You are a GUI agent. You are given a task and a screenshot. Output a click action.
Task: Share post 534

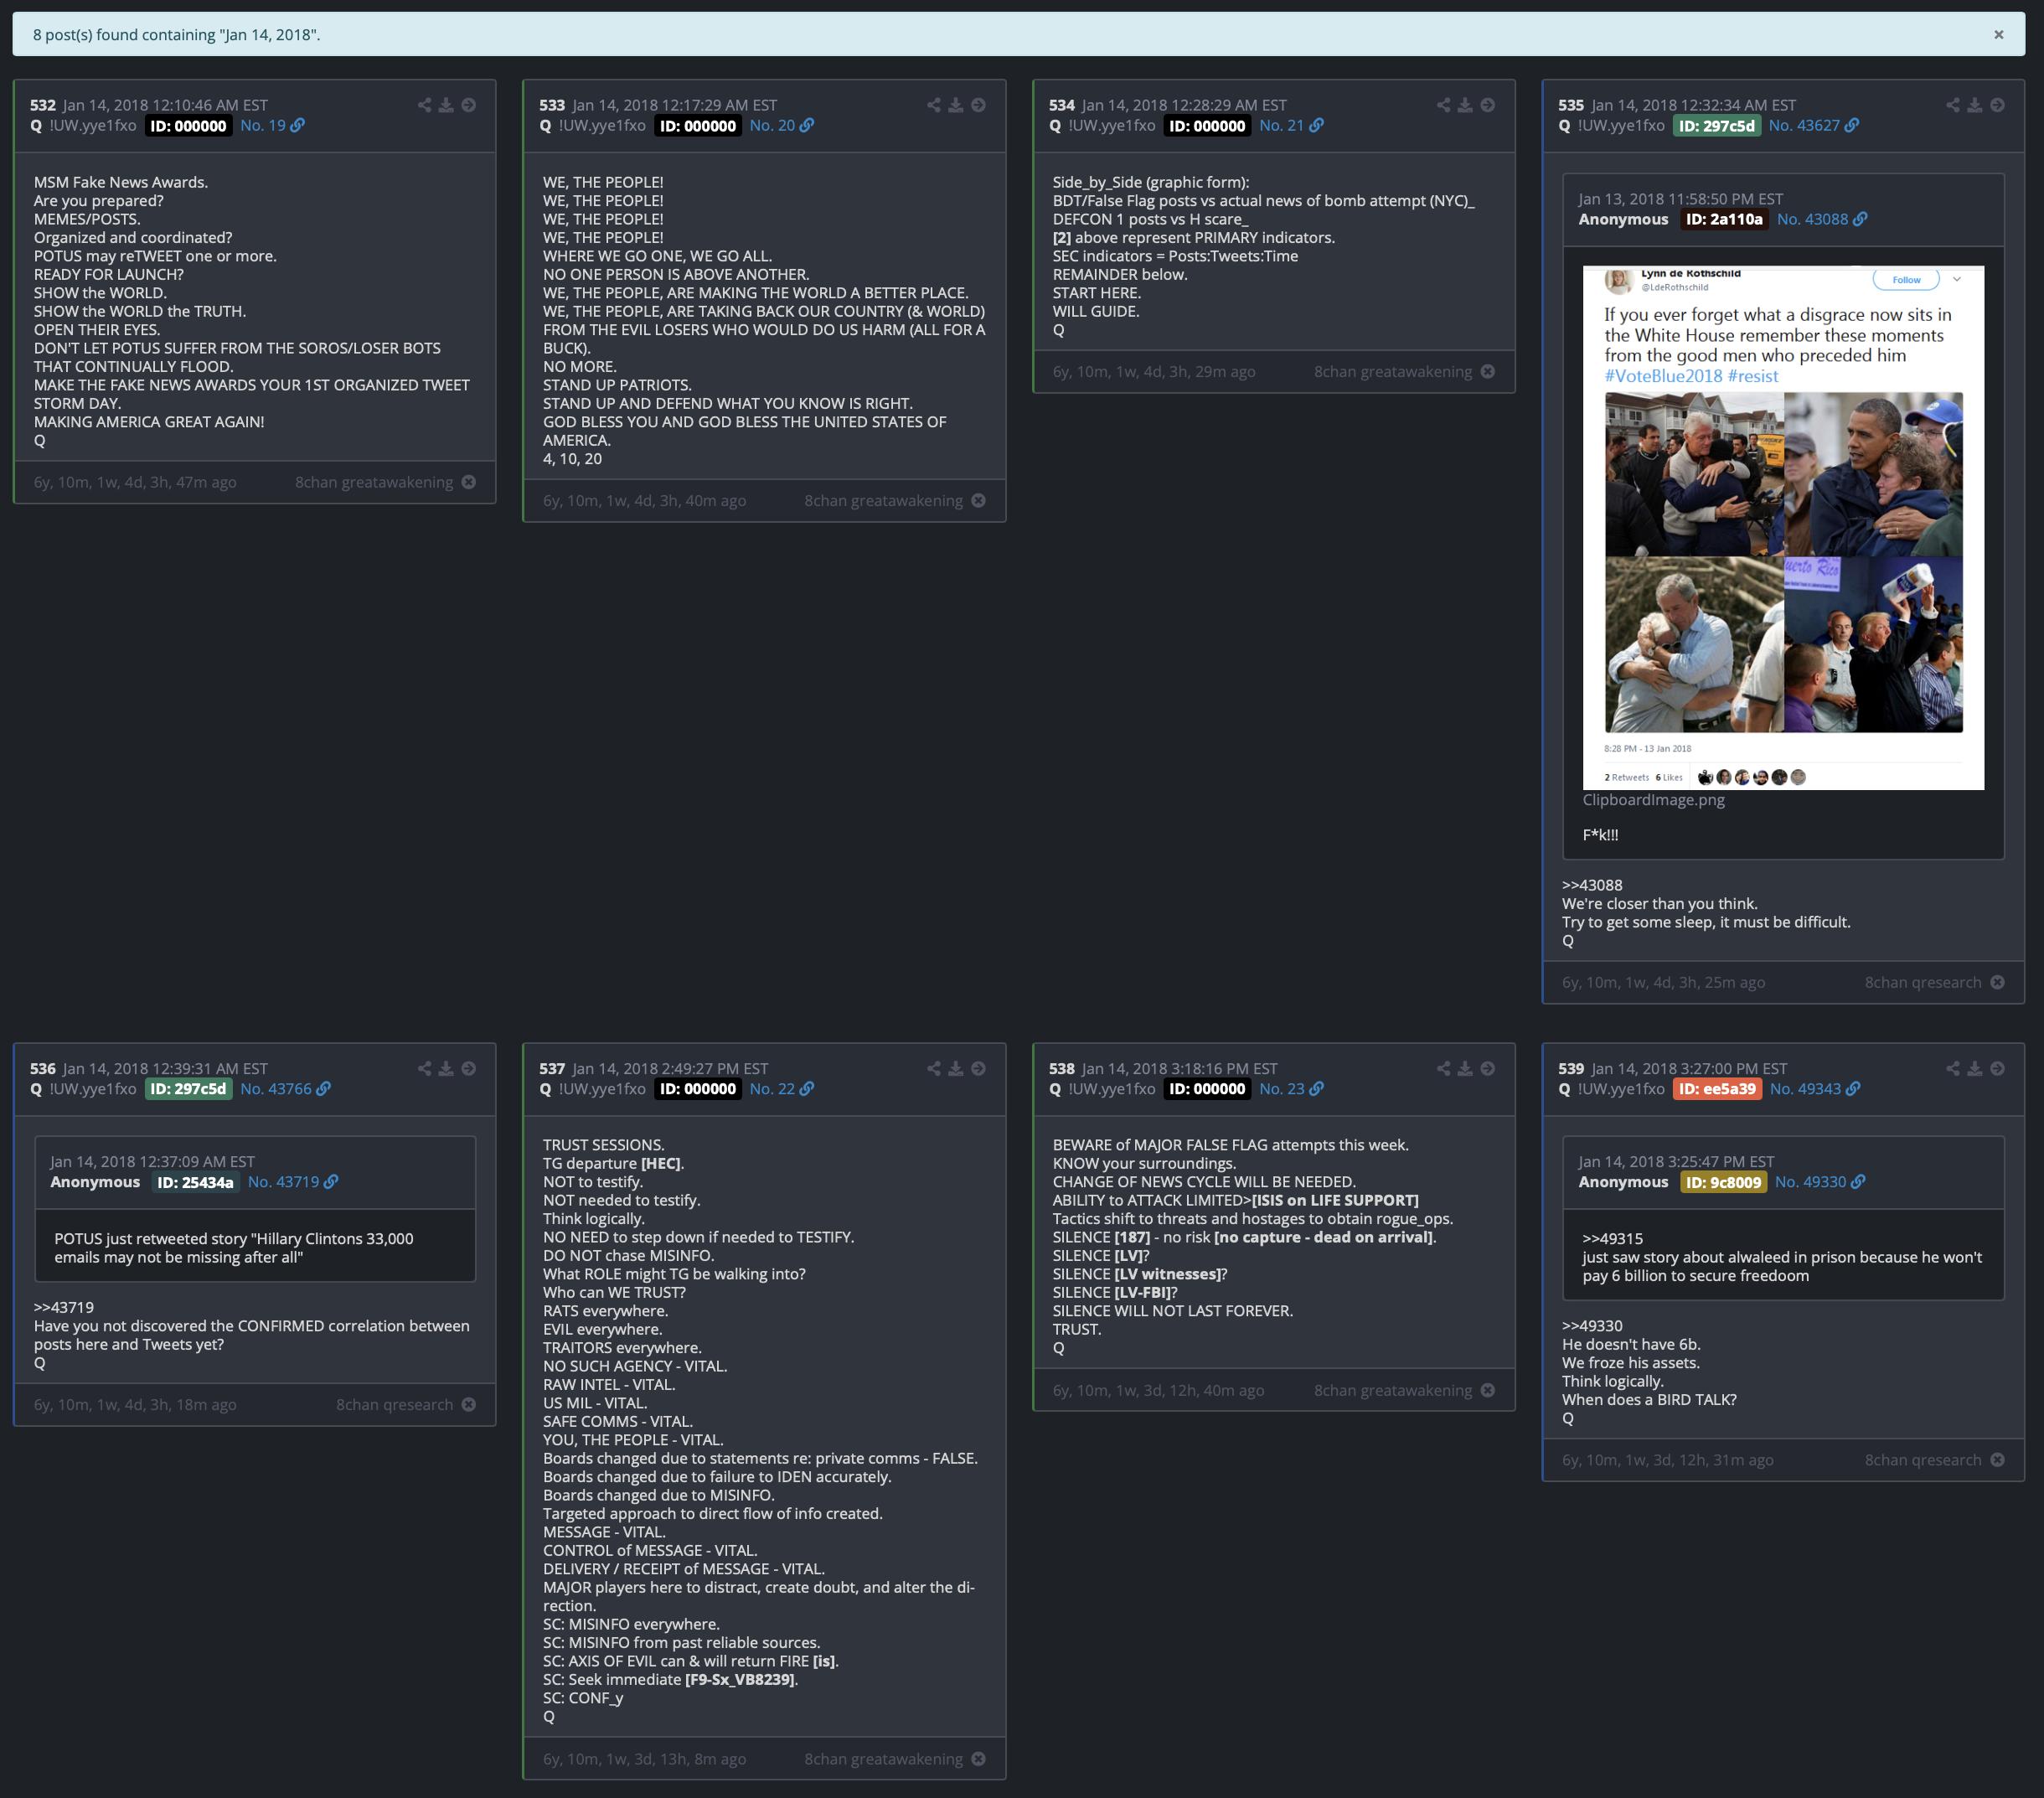click(x=1443, y=105)
